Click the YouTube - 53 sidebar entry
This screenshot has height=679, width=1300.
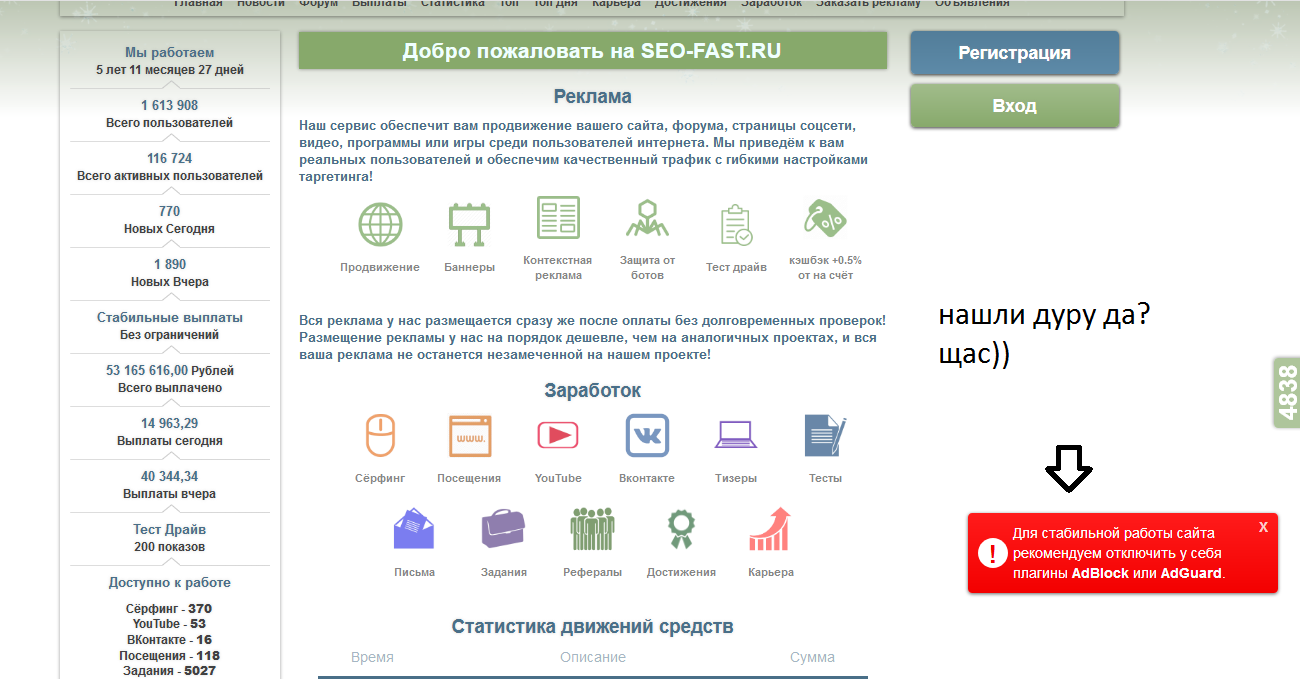(169, 624)
